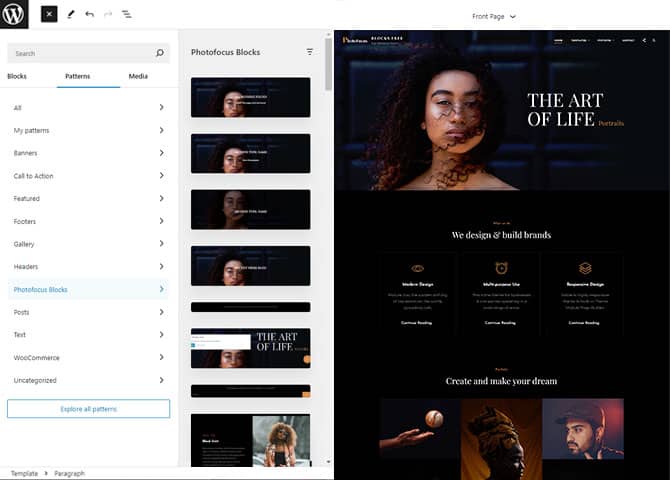Select the Gallery pattern category
This screenshot has height=480, width=670.
(88, 244)
